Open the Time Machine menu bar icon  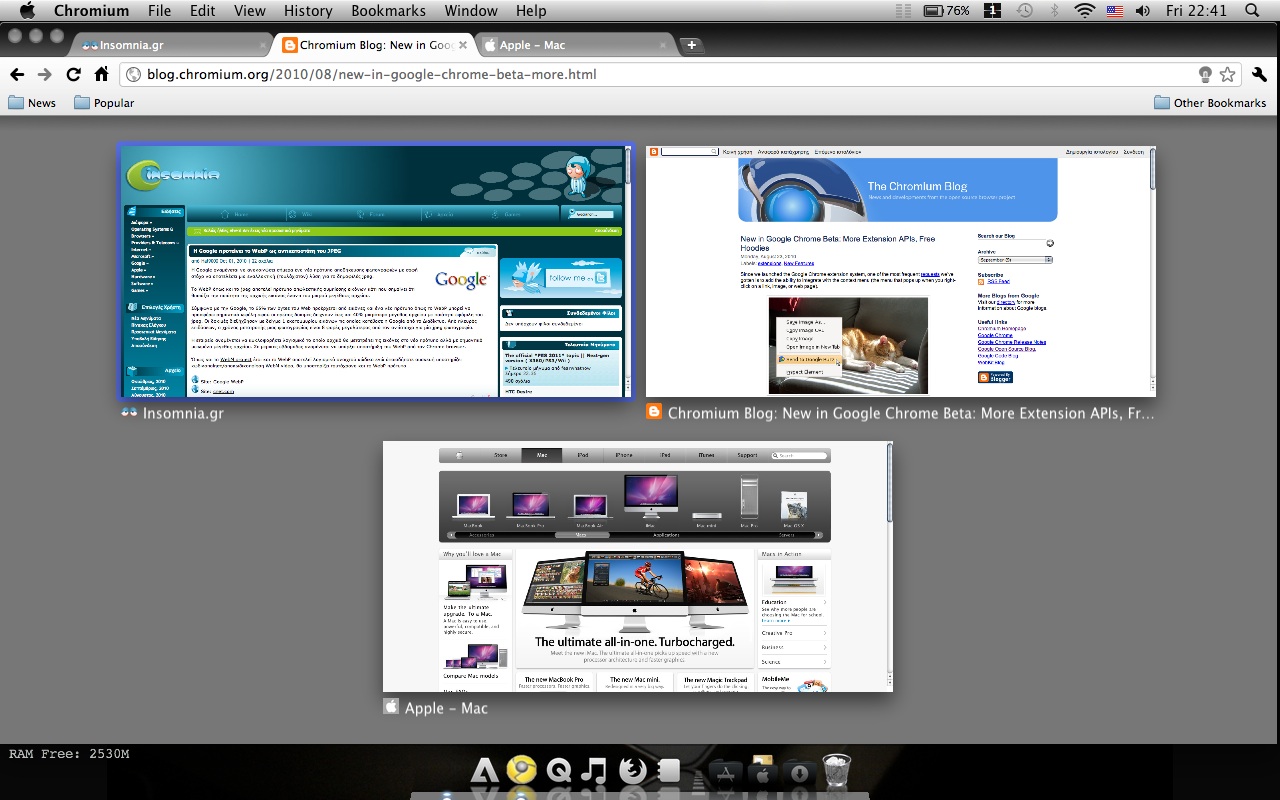1024,11
